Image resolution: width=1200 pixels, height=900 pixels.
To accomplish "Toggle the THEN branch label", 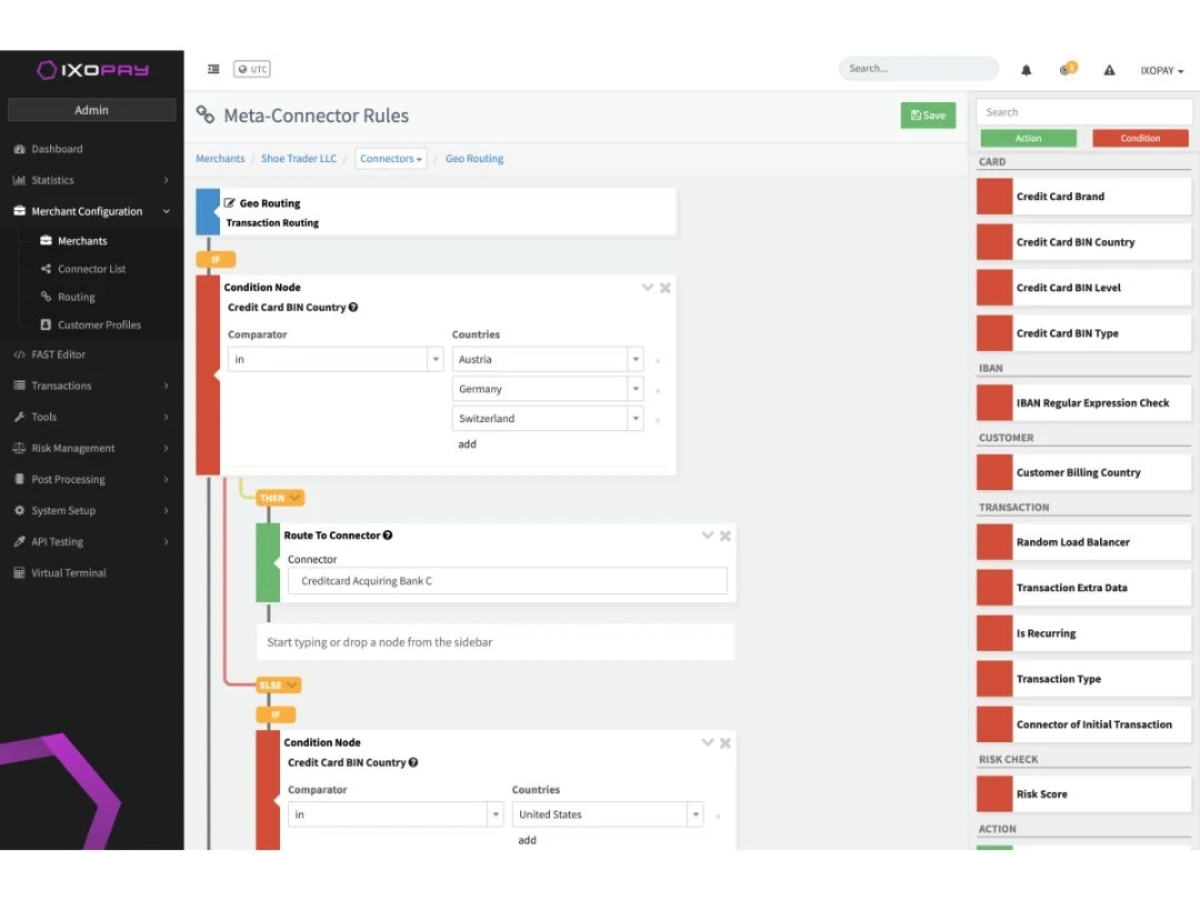I will 280,497.
